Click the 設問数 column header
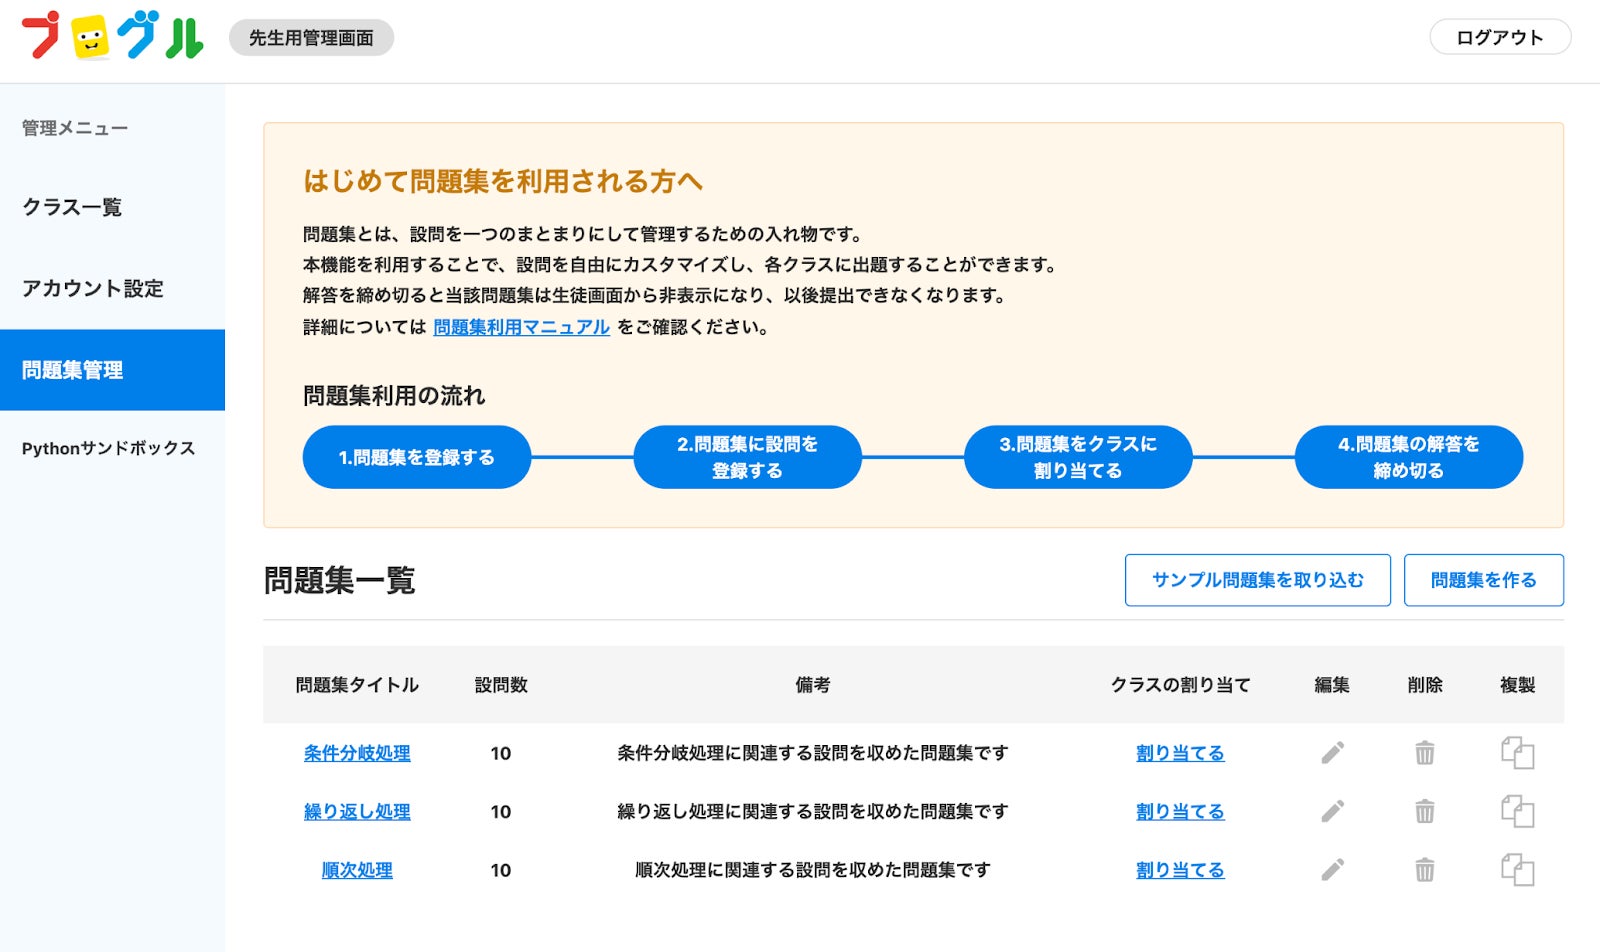This screenshot has width=1600, height=952. pos(501,685)
